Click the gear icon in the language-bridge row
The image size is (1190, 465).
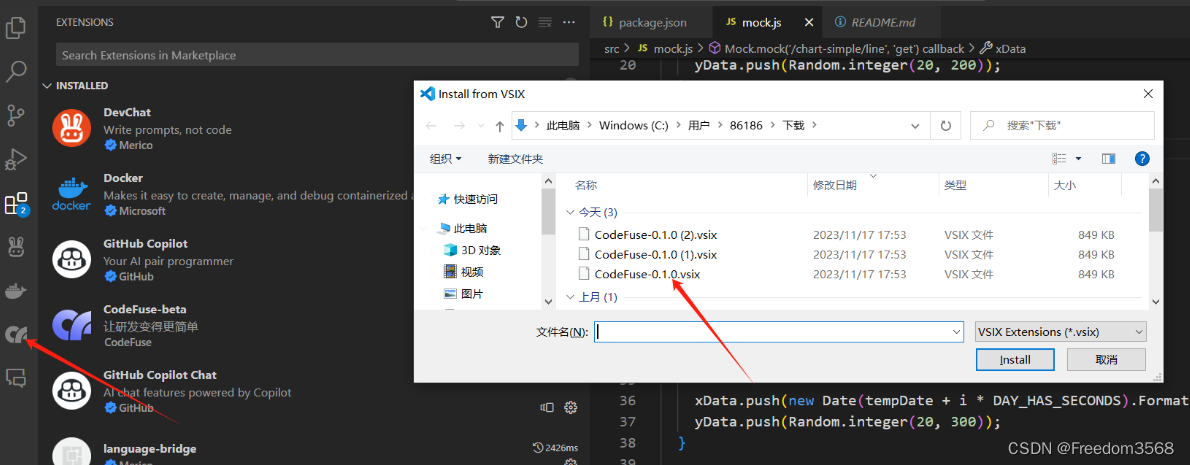tap(571, 461)
